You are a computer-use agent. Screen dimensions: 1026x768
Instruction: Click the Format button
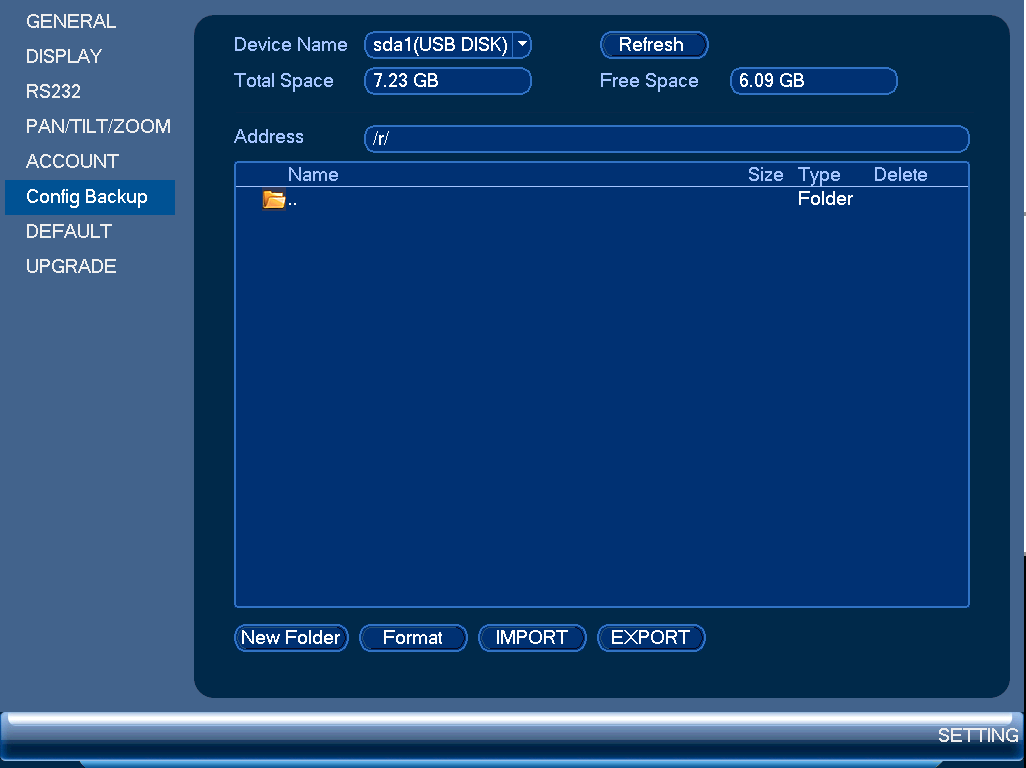pos(413,638)
